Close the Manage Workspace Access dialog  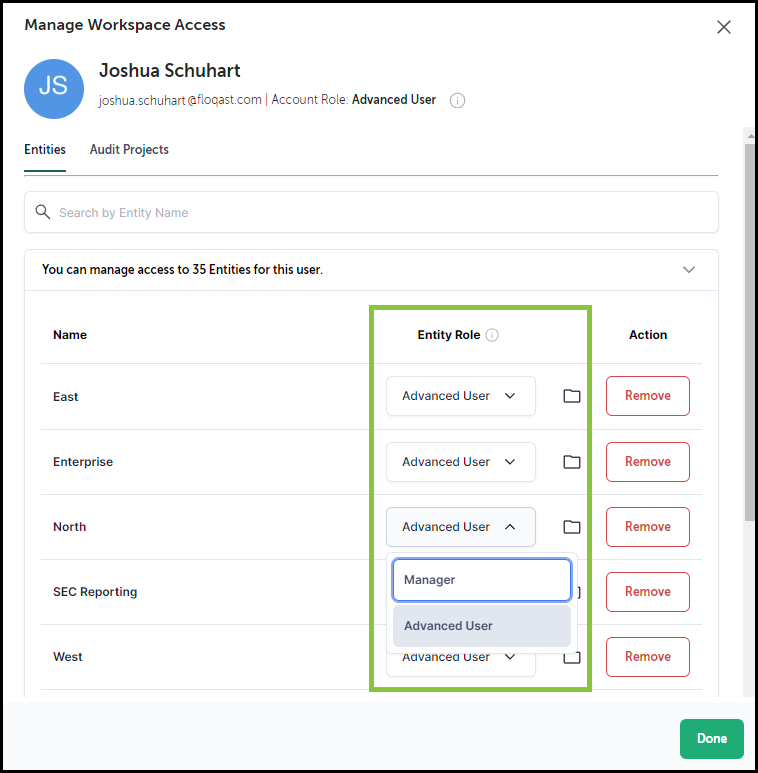[724, 27]
